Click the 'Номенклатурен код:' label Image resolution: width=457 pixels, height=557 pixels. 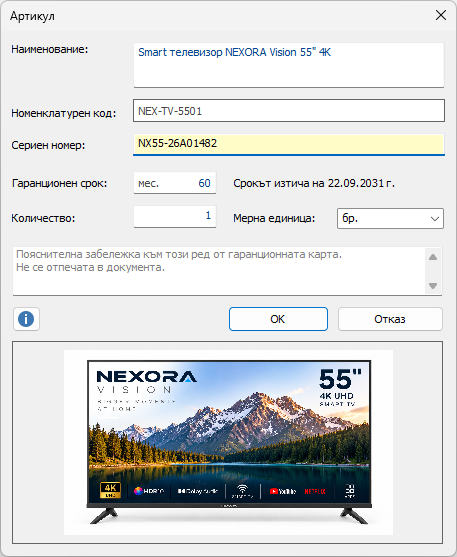tap(64, 113)
